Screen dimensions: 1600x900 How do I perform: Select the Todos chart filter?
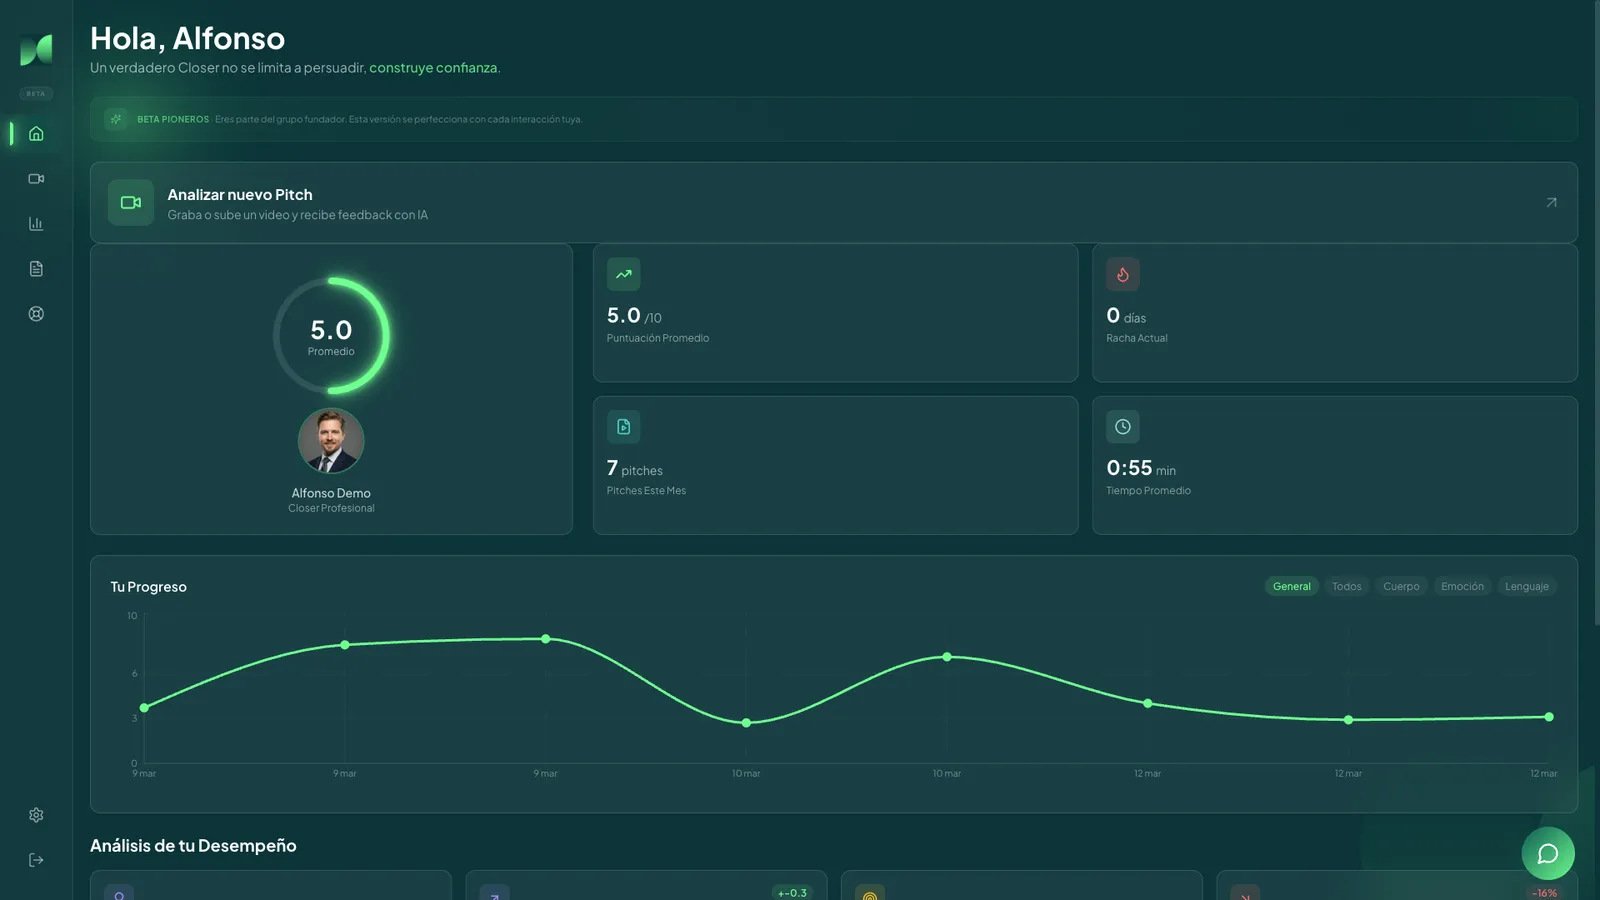pos(1347,587)
